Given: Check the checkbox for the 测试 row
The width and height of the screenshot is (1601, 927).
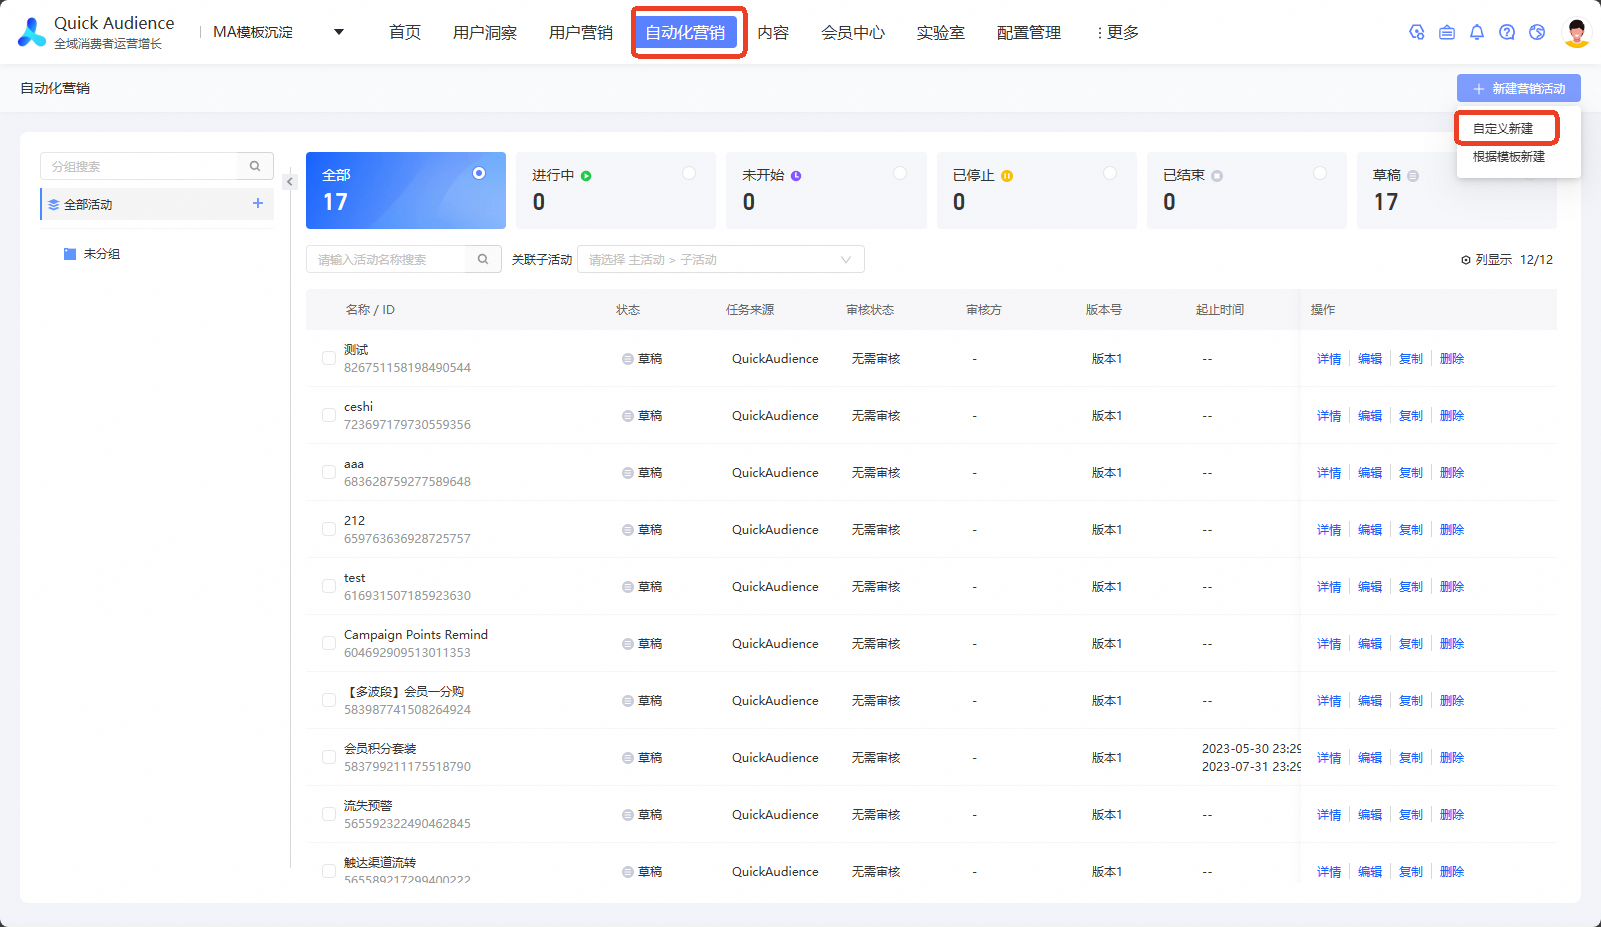Looking at the screenshot, I should (328, 358).
